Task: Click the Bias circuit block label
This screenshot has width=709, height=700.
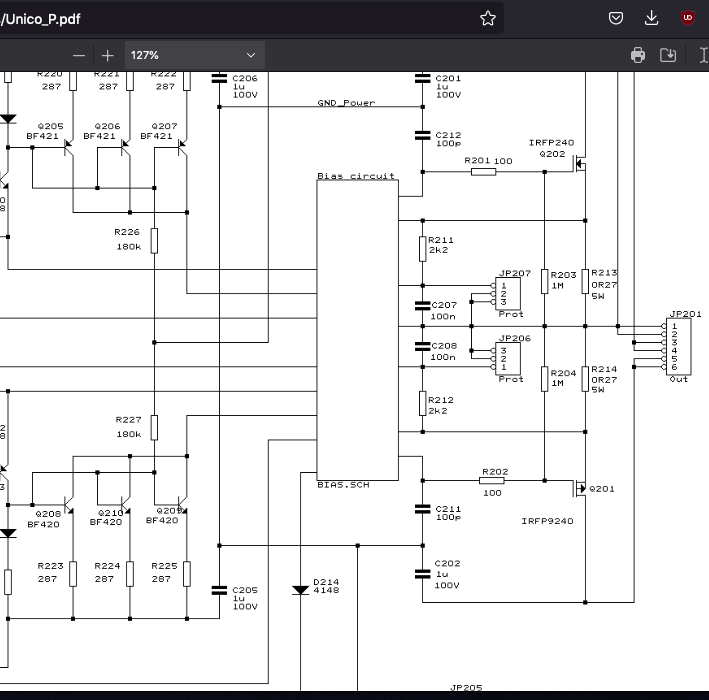Action: (x=356, y=176)
